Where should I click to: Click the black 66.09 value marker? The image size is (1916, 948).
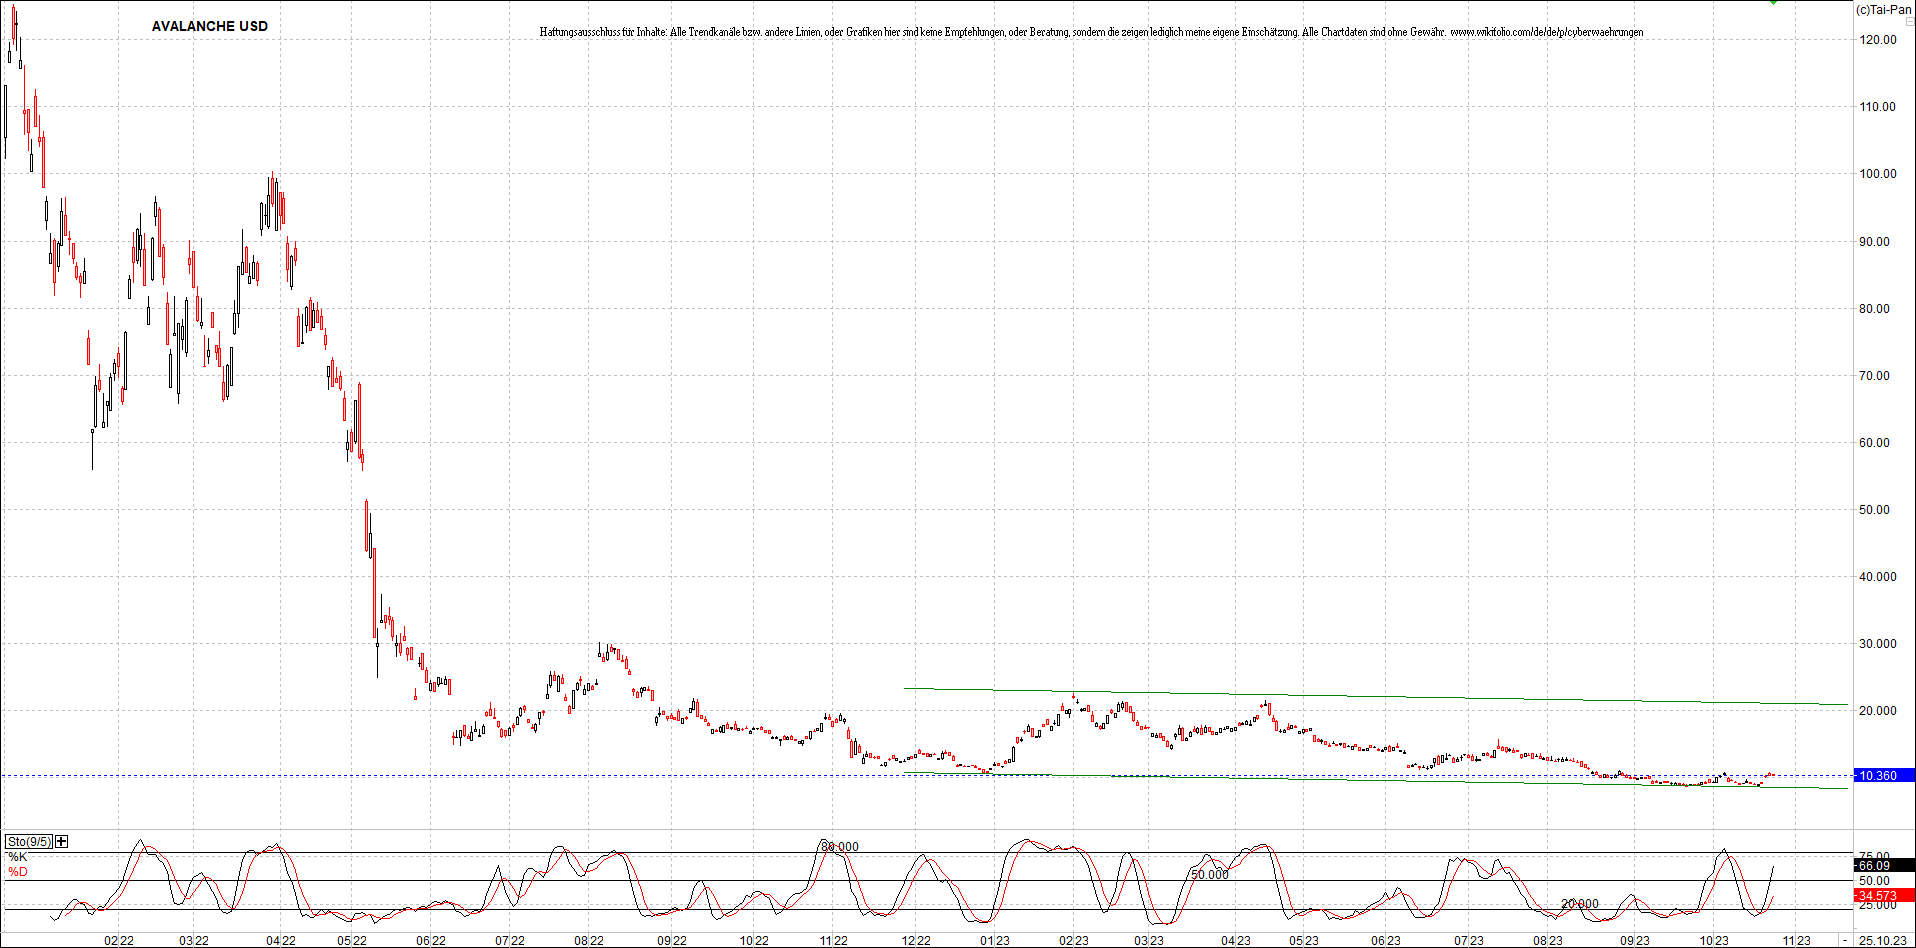pyautogui.click(x=1879, y=866)
